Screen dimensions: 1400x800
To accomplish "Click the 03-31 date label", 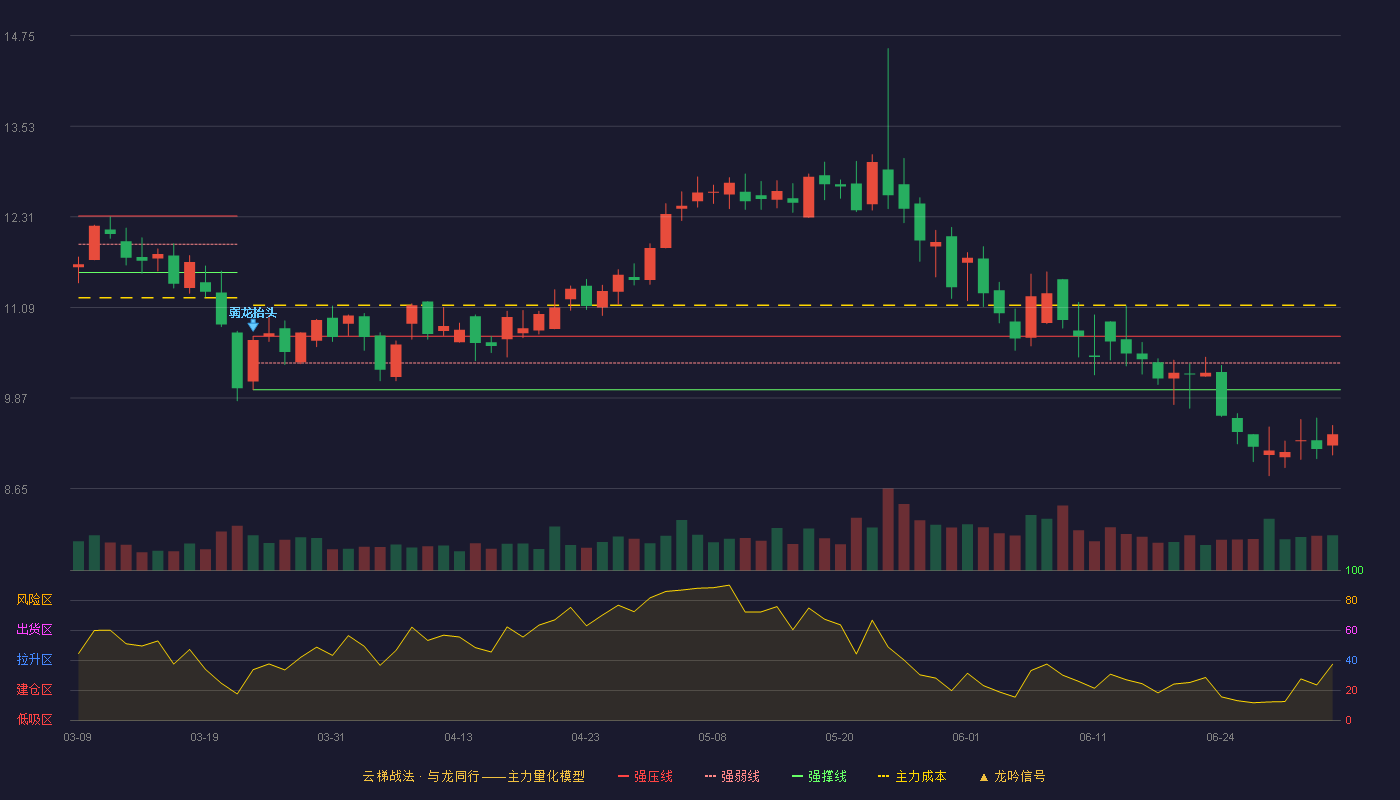I will (332, 737).
